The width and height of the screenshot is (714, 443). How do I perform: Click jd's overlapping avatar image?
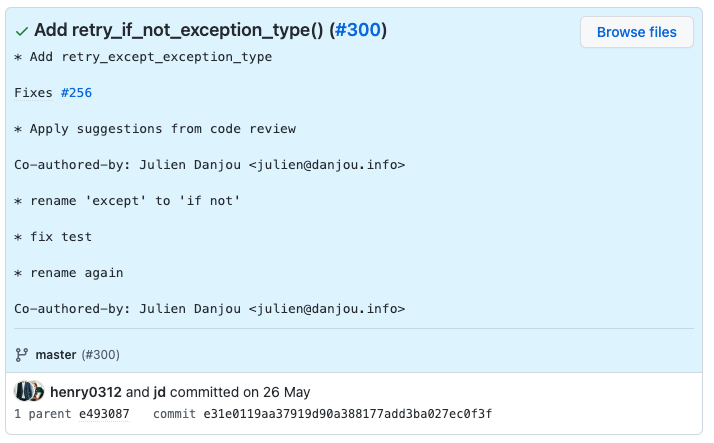(x=39, y=392)
